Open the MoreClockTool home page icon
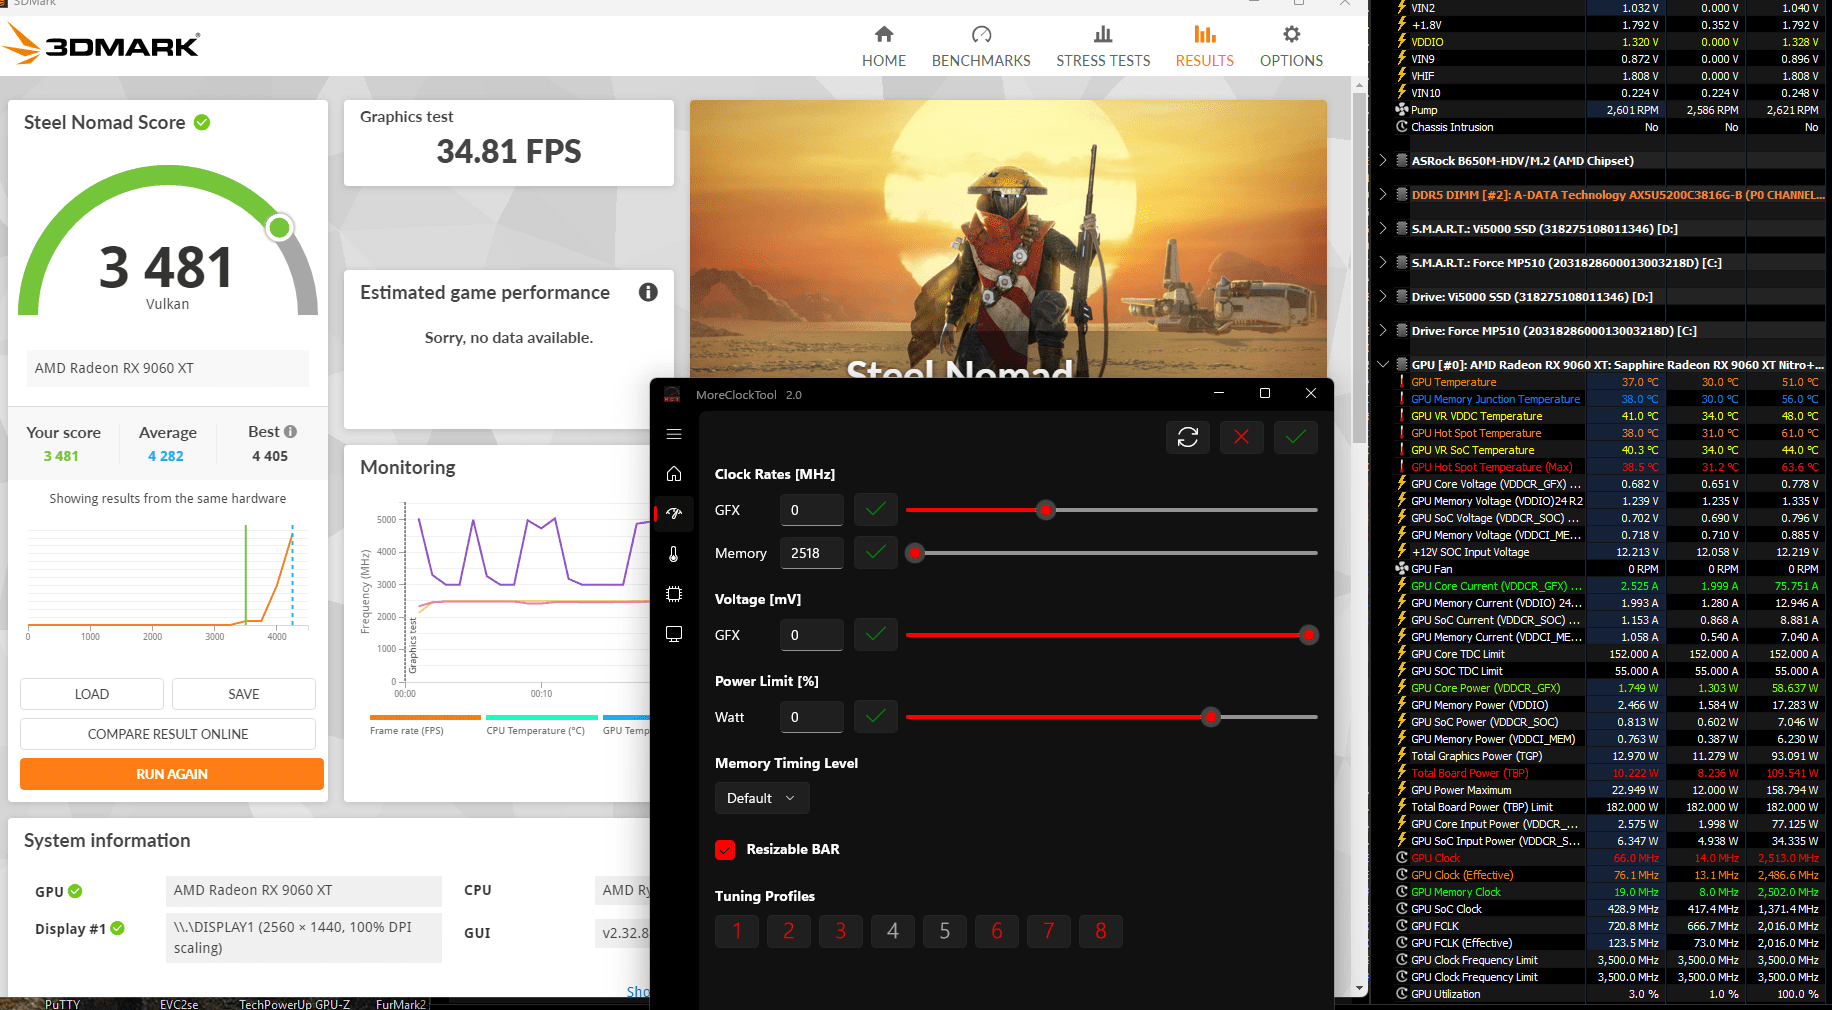The image size is (1832, 1010). [674, 473]
